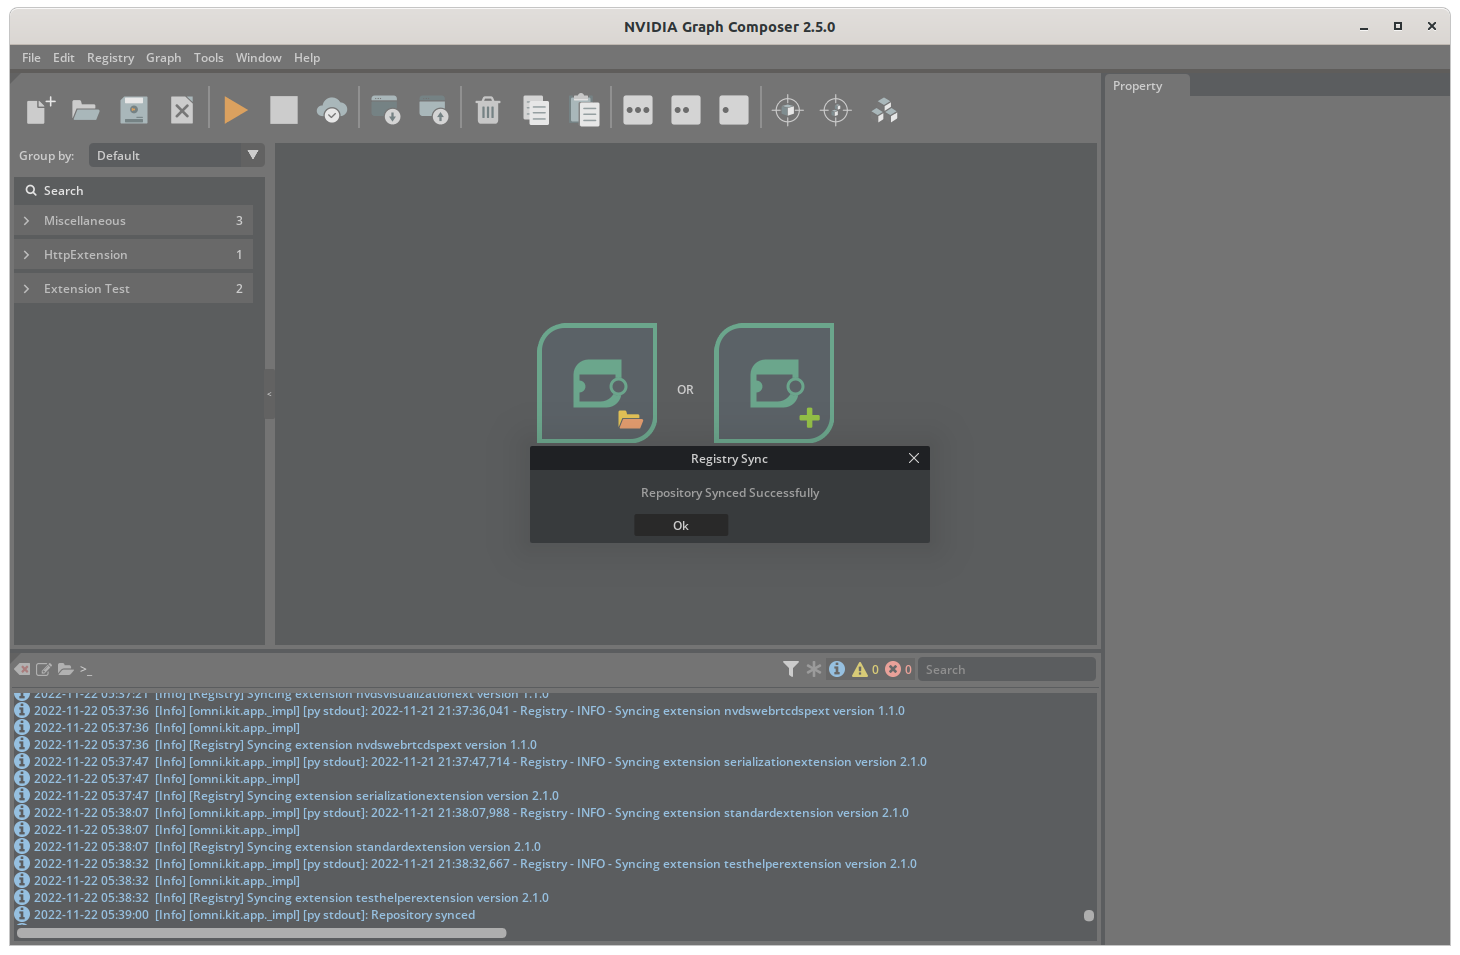Click the single-dot toolbar button
The width and height of the screenshot is (1460, 955).
coord(734,110)
